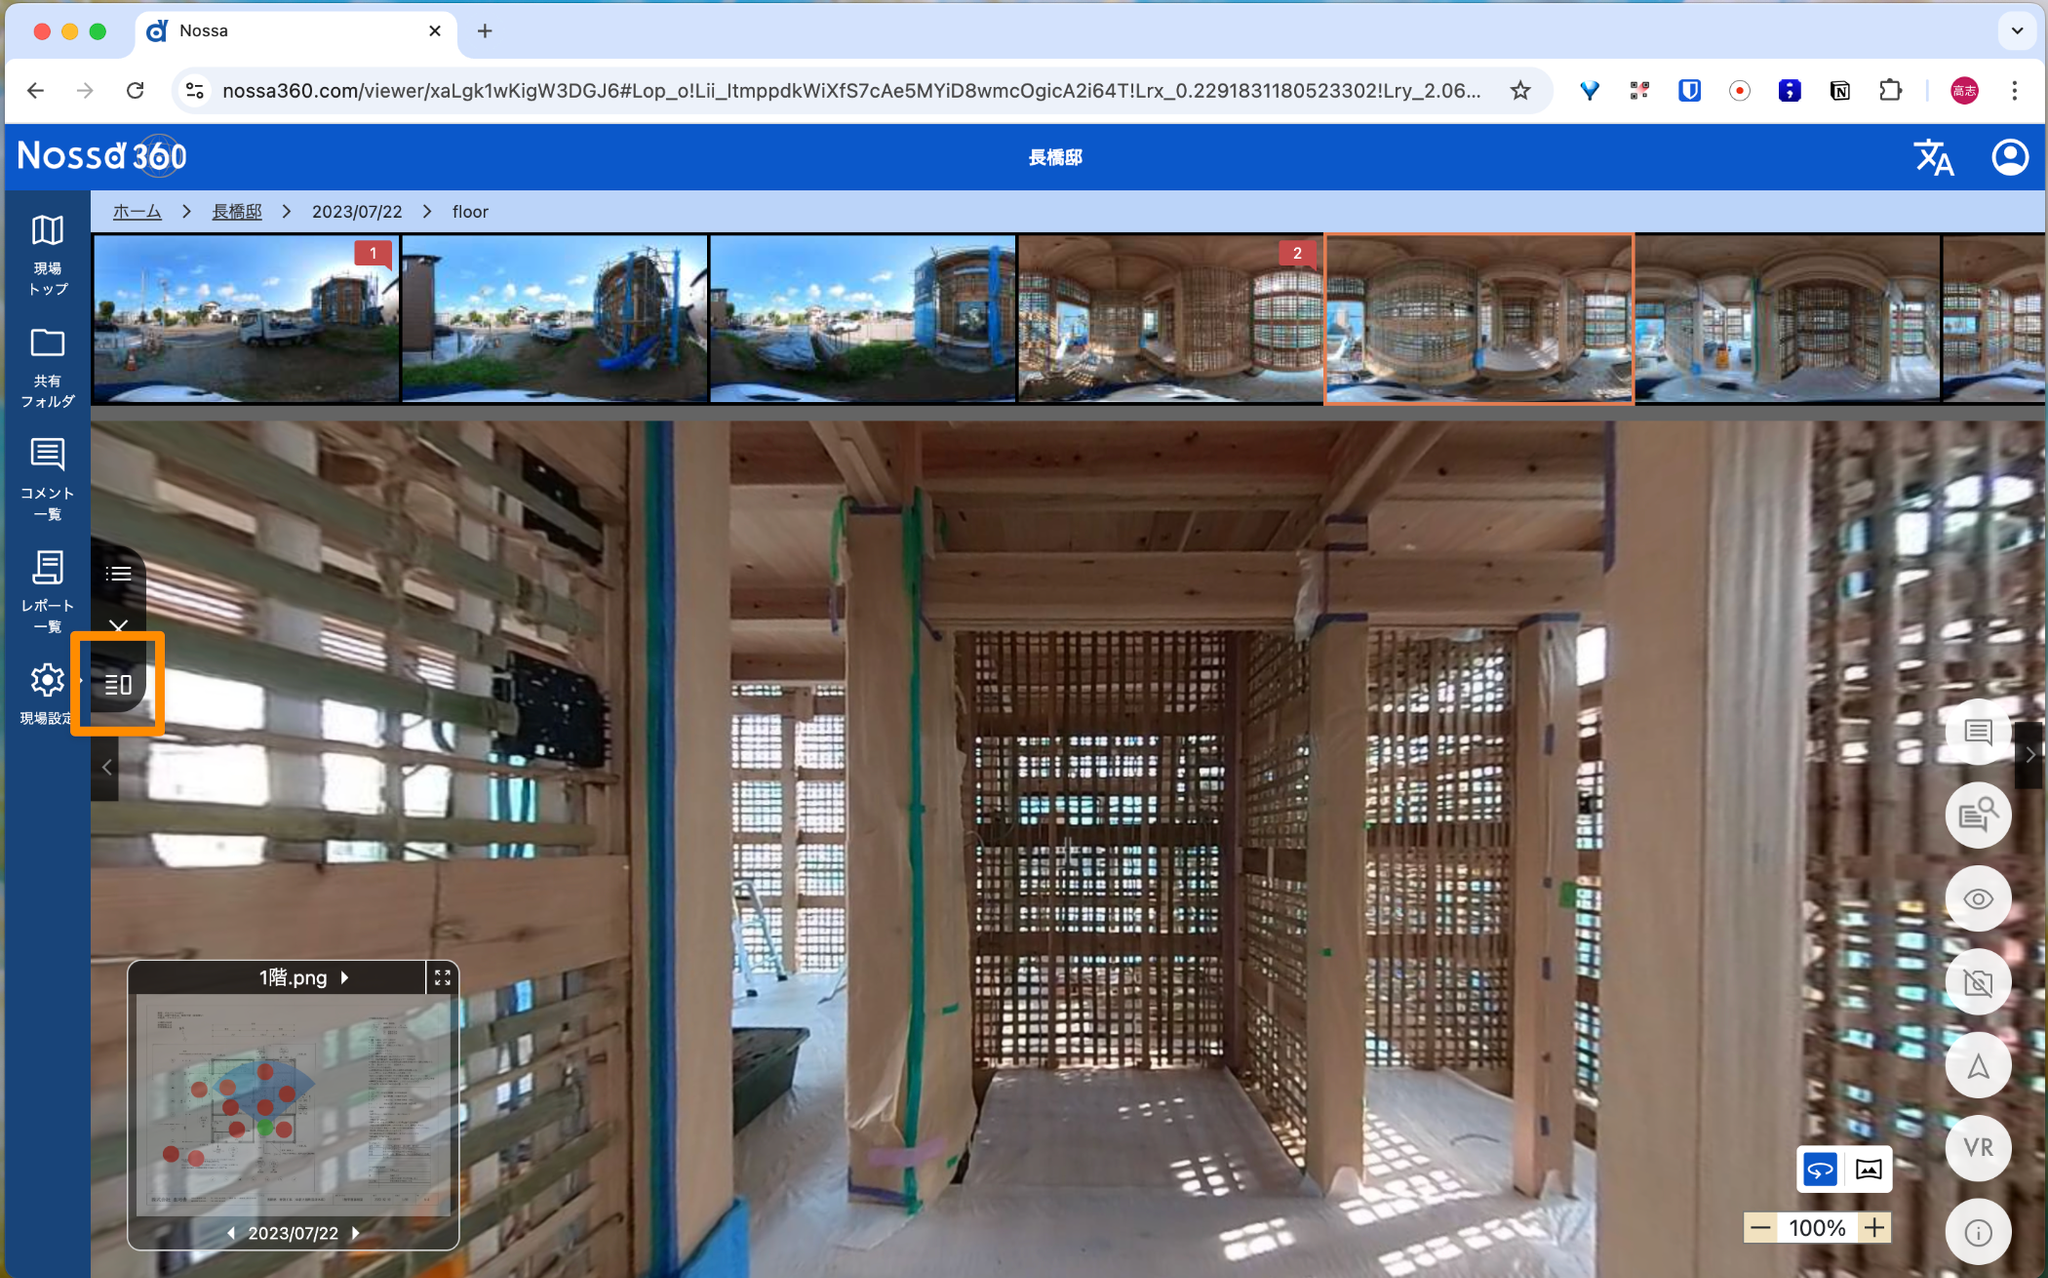This screenshot has height=1278, width=2048.
Task: Expand the 1階.png floor plan selector arrow
Action: 345,977
